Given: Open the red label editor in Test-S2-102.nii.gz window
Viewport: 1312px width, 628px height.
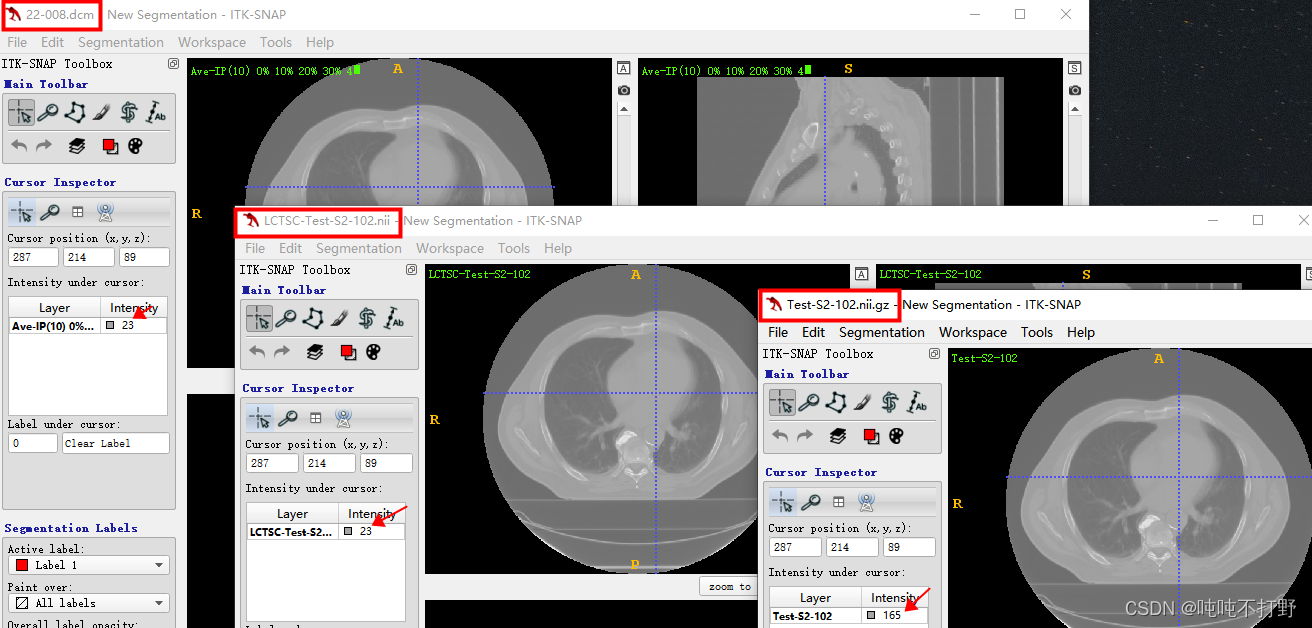Looking at the screenshot, I should tap(871, 436).
